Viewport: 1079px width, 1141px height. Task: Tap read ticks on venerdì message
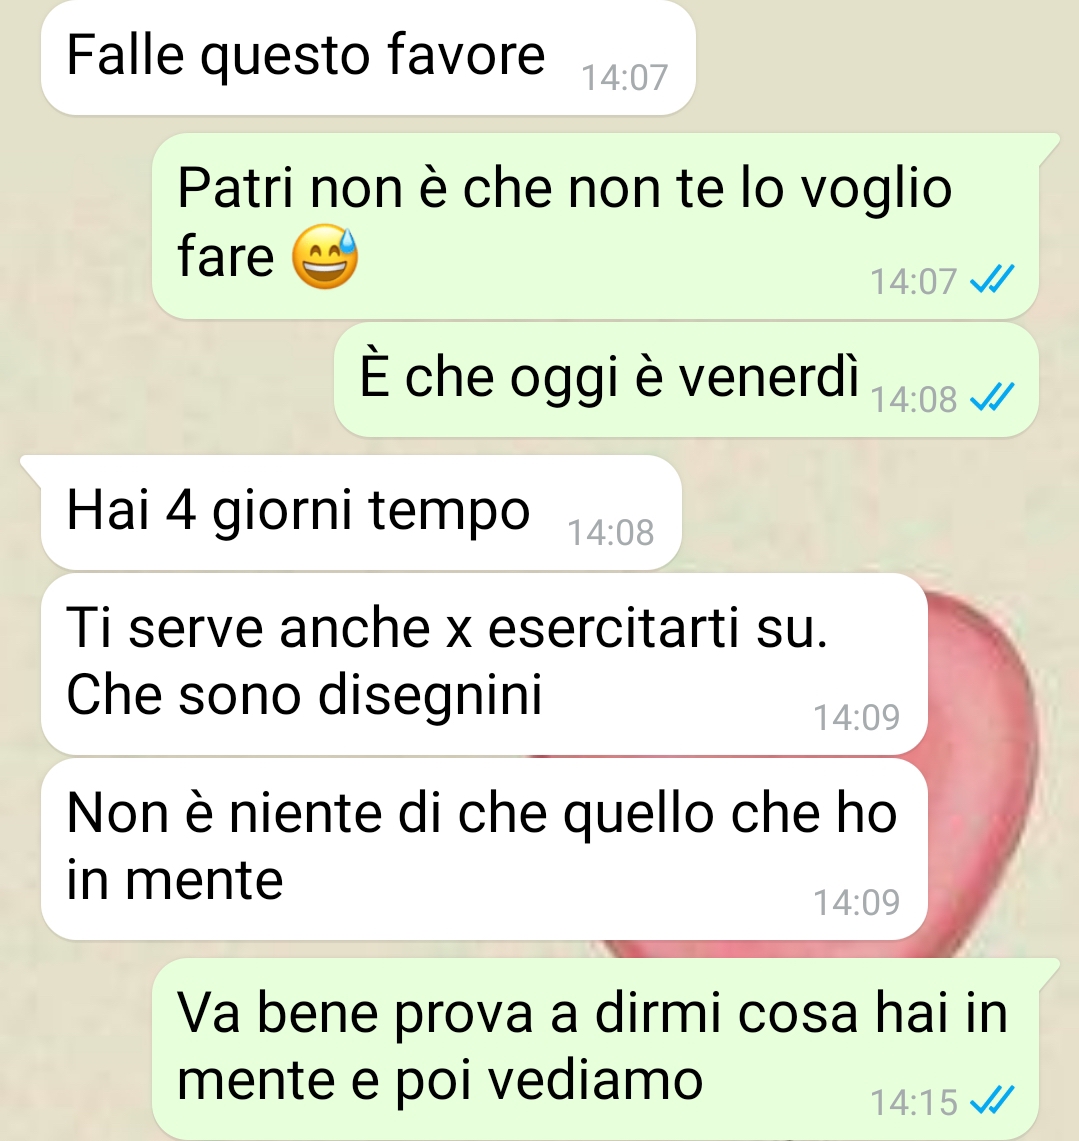pos(992,398)
